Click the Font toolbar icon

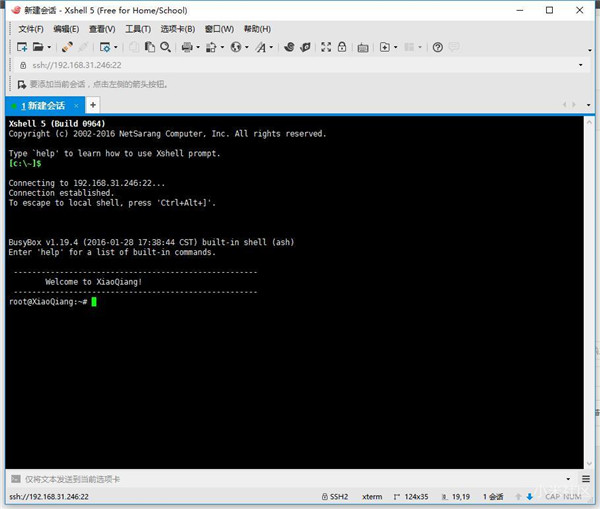coord(260,47)
